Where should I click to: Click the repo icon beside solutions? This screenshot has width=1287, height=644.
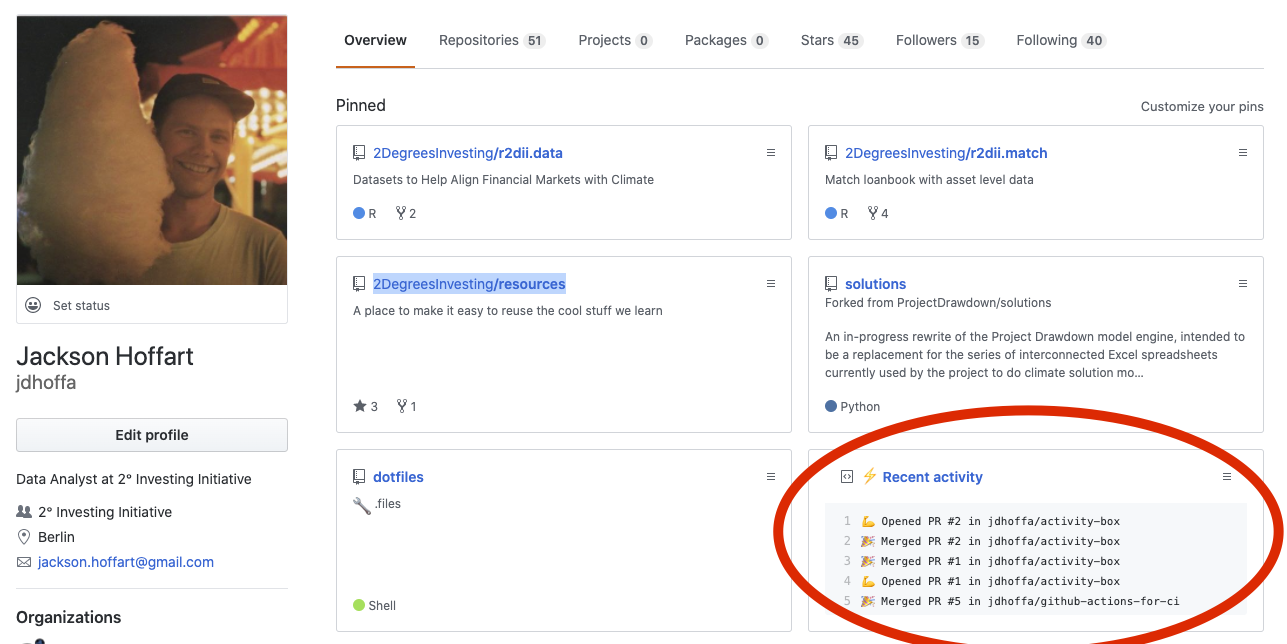click(x=831, y=284)
